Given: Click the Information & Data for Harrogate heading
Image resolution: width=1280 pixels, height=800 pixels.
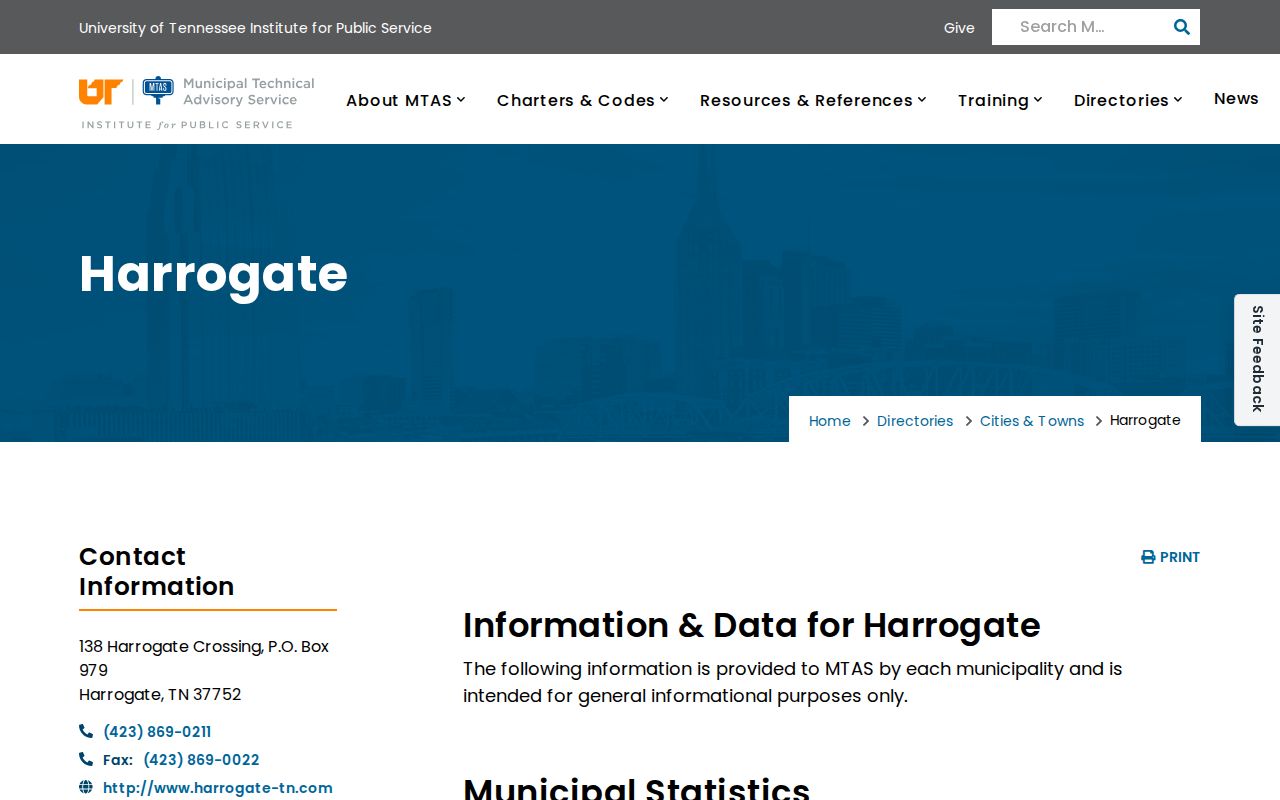Looking at the screenshot, I should [752, 625].
